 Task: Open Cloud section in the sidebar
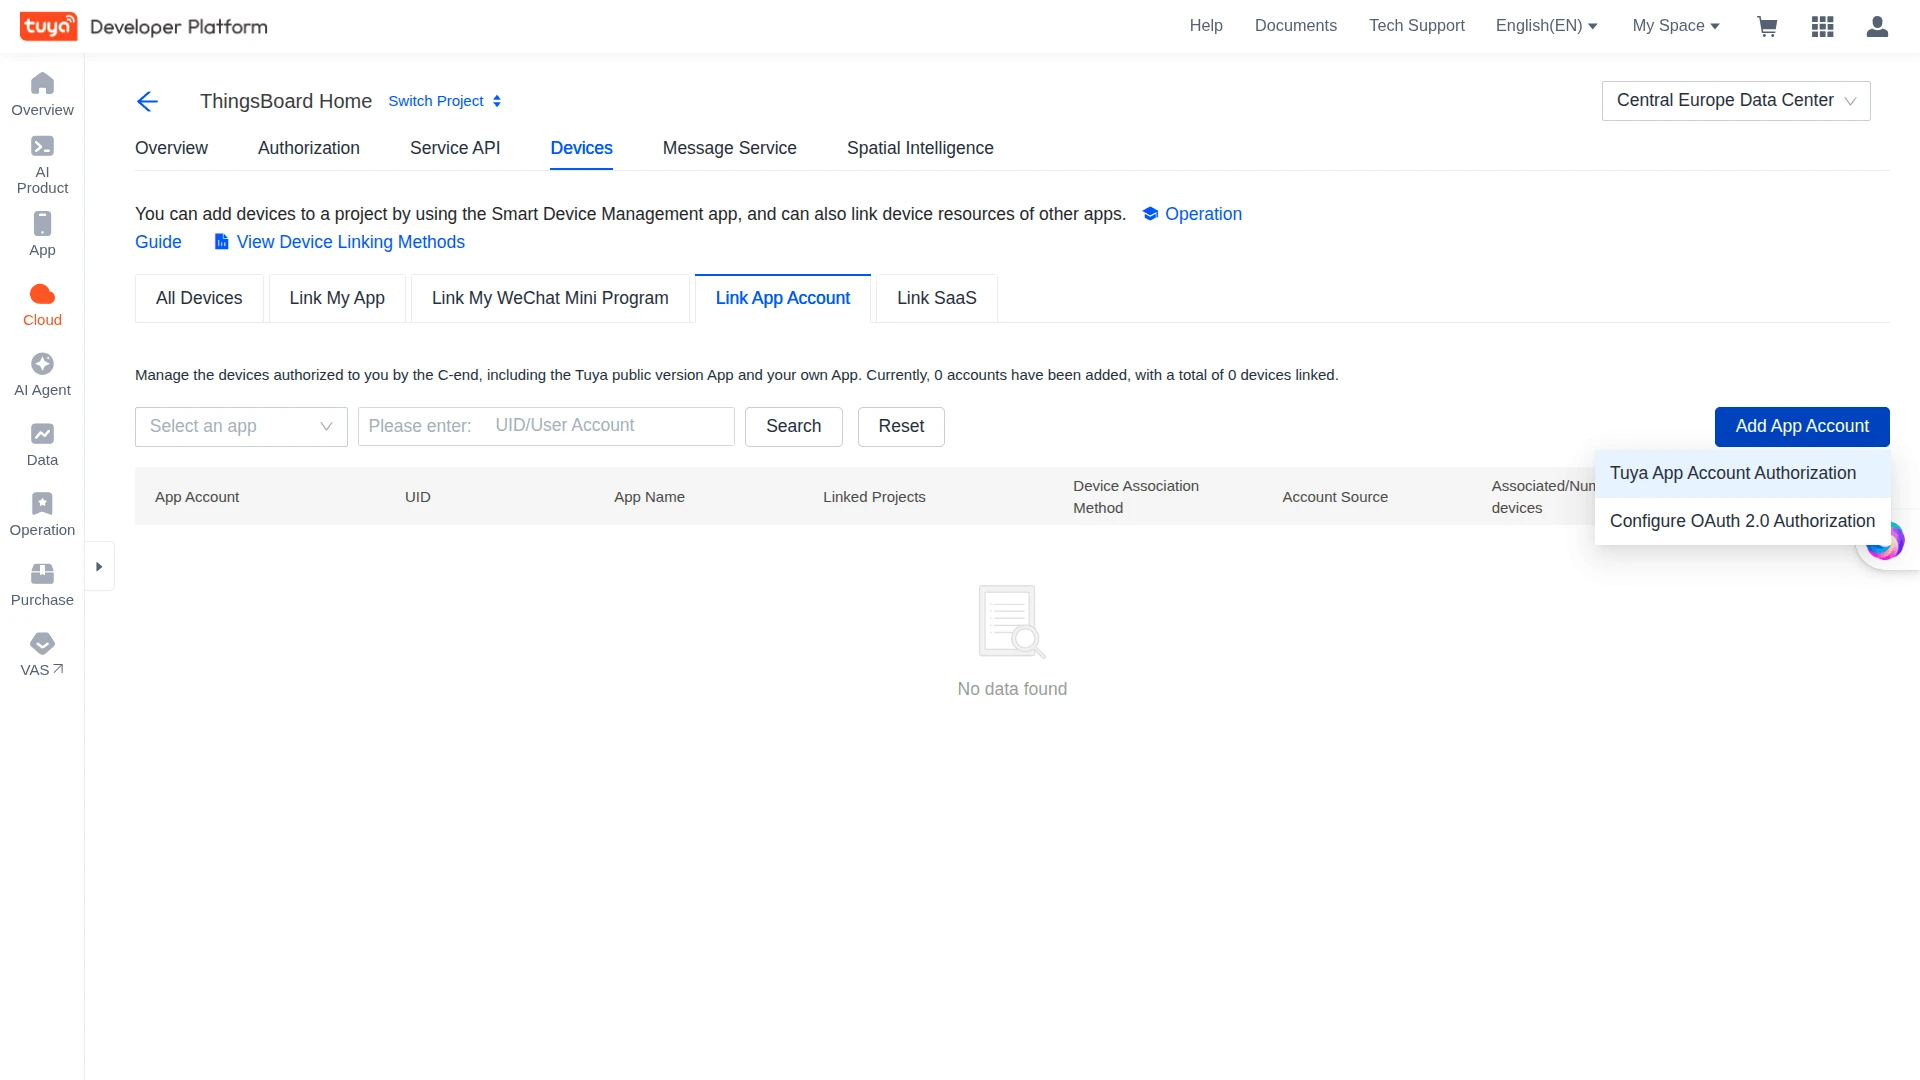[x=42, y=305]
